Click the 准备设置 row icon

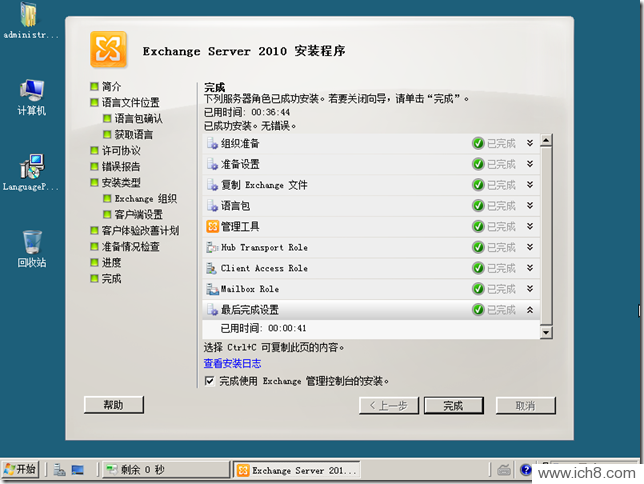212,164
